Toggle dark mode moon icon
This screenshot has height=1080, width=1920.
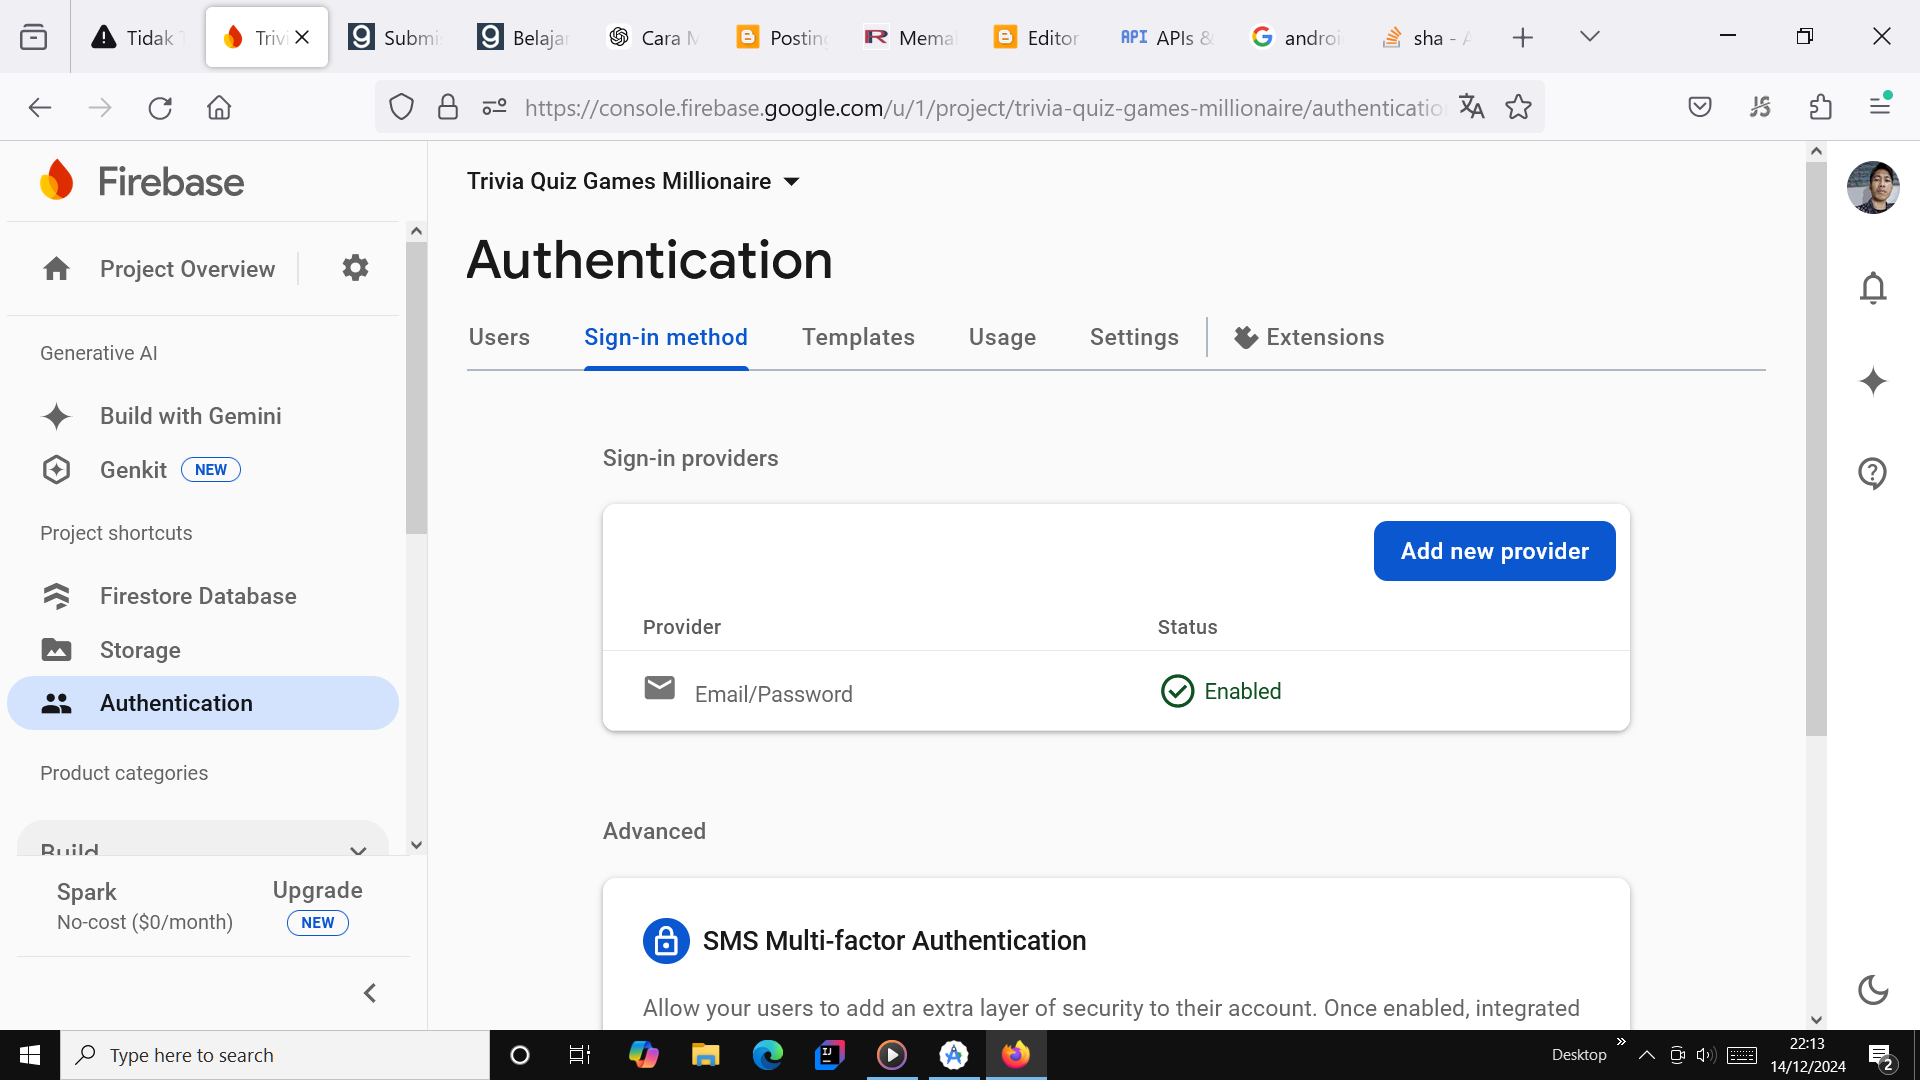1872,990
